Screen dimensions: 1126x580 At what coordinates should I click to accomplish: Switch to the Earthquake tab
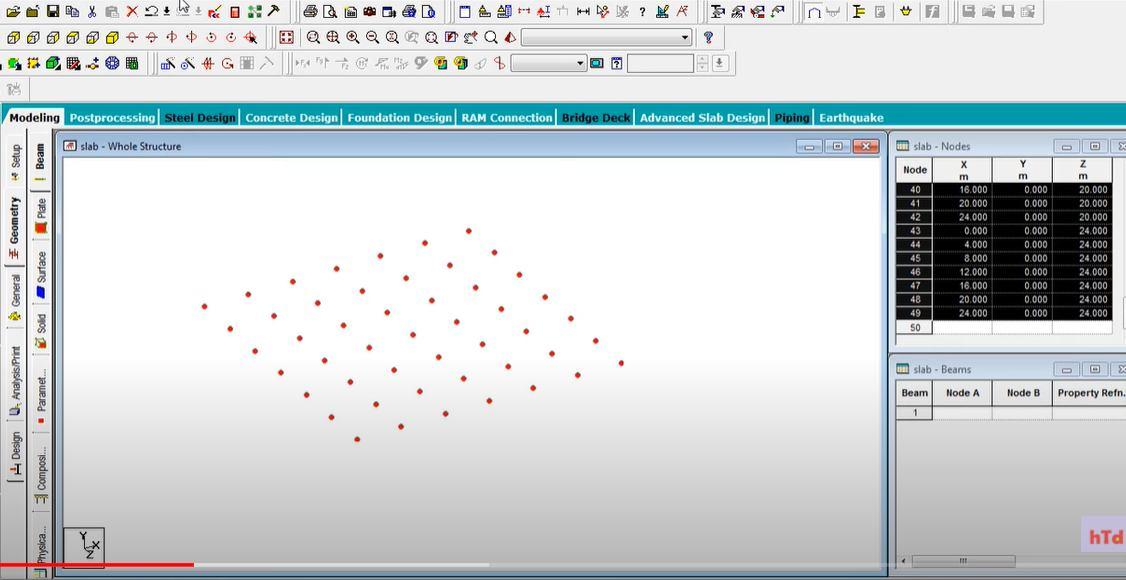[851, 118]
